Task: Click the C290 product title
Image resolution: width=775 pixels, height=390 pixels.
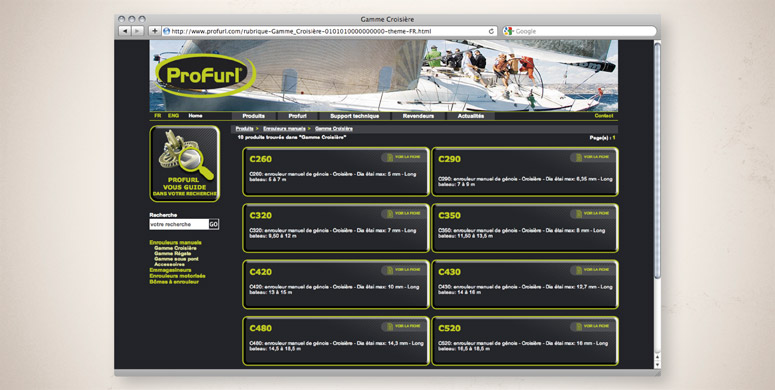Action: click(x=449, y=159)
